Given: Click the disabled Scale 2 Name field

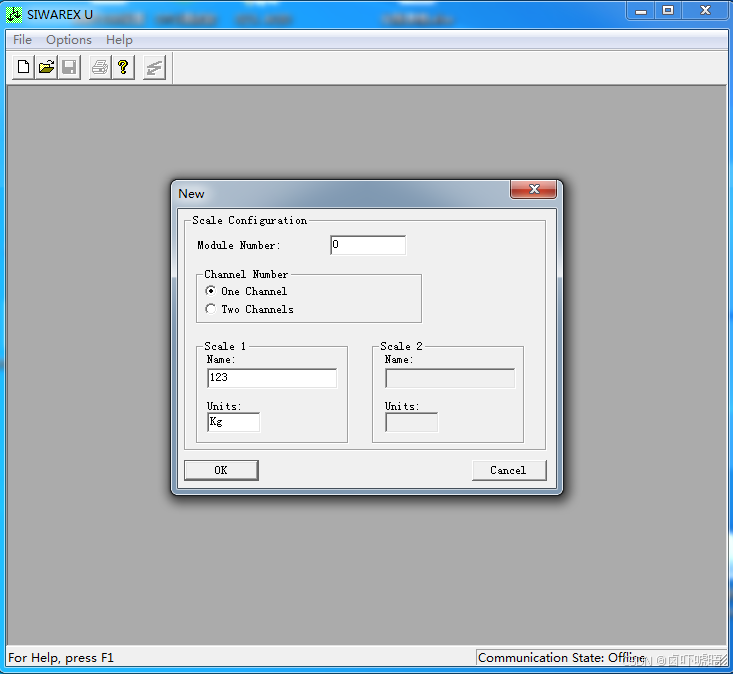Looking at the screenshot, I should click(x=450, y=378).
